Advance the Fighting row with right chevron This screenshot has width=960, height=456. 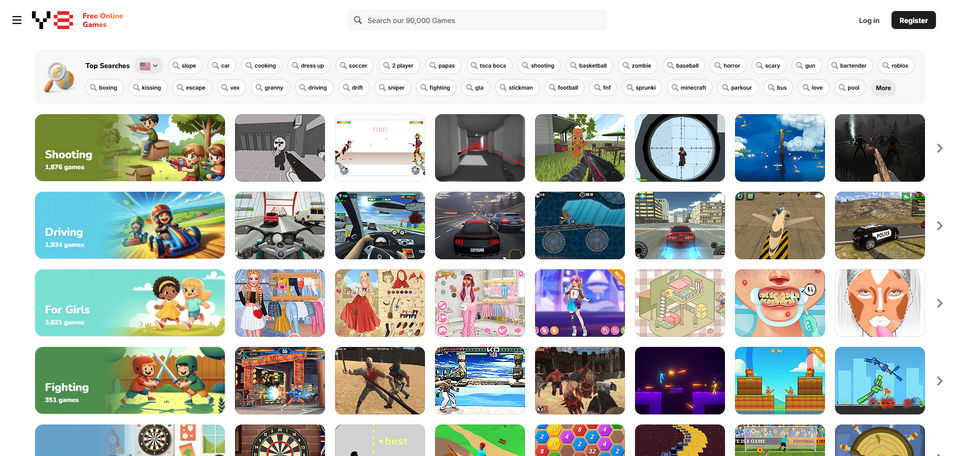[x=940, y=381]
